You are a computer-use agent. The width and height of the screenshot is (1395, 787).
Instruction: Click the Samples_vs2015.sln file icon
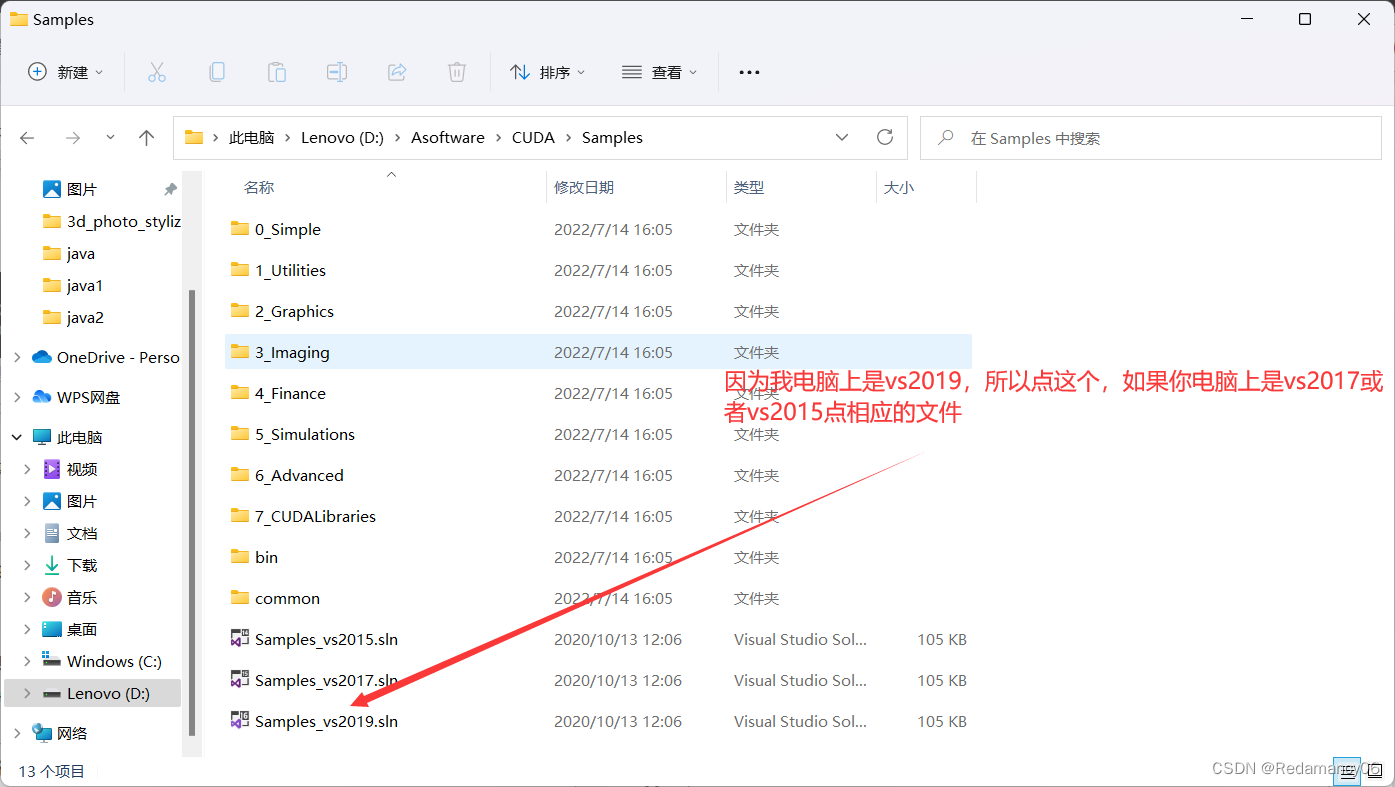coord(240,638)
